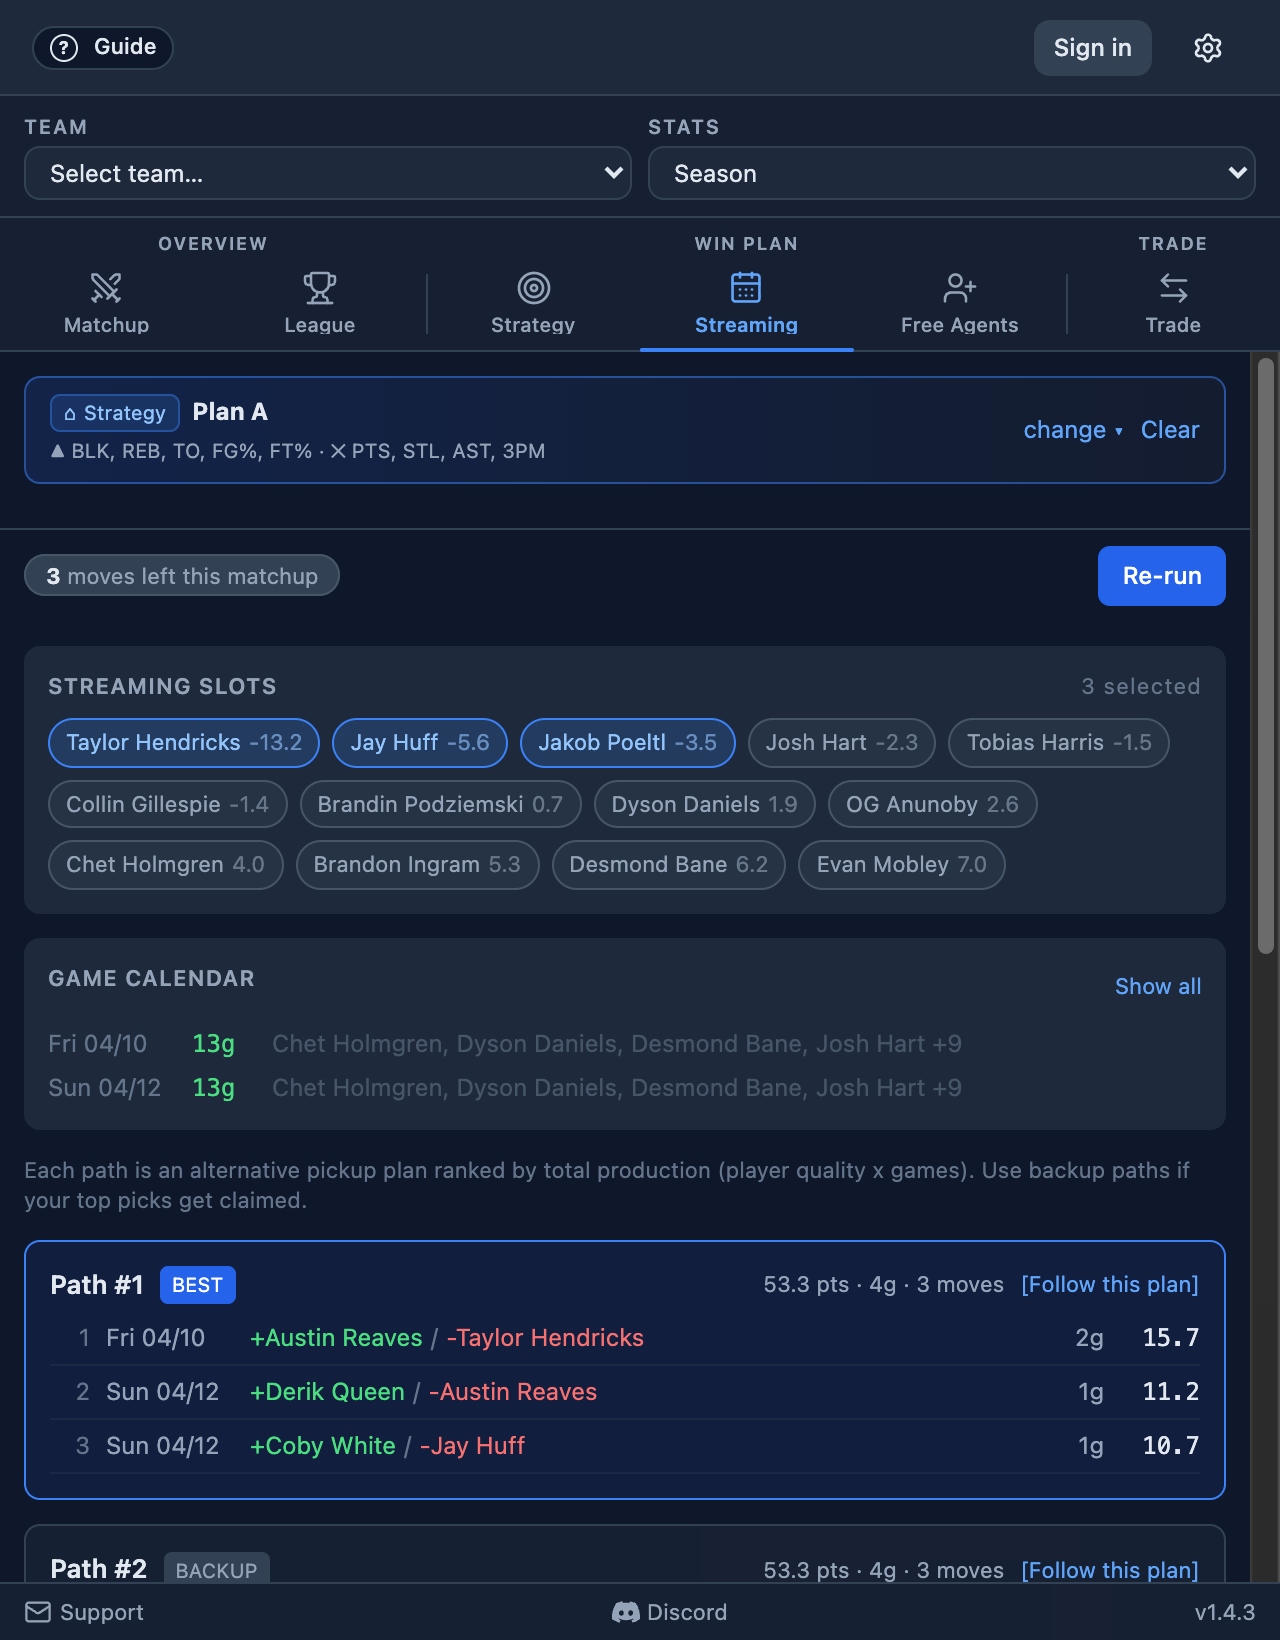Viewport: 1280px width, 1640px height.
Task: Click the 3 moves left indicator
Action: point(182,576)
